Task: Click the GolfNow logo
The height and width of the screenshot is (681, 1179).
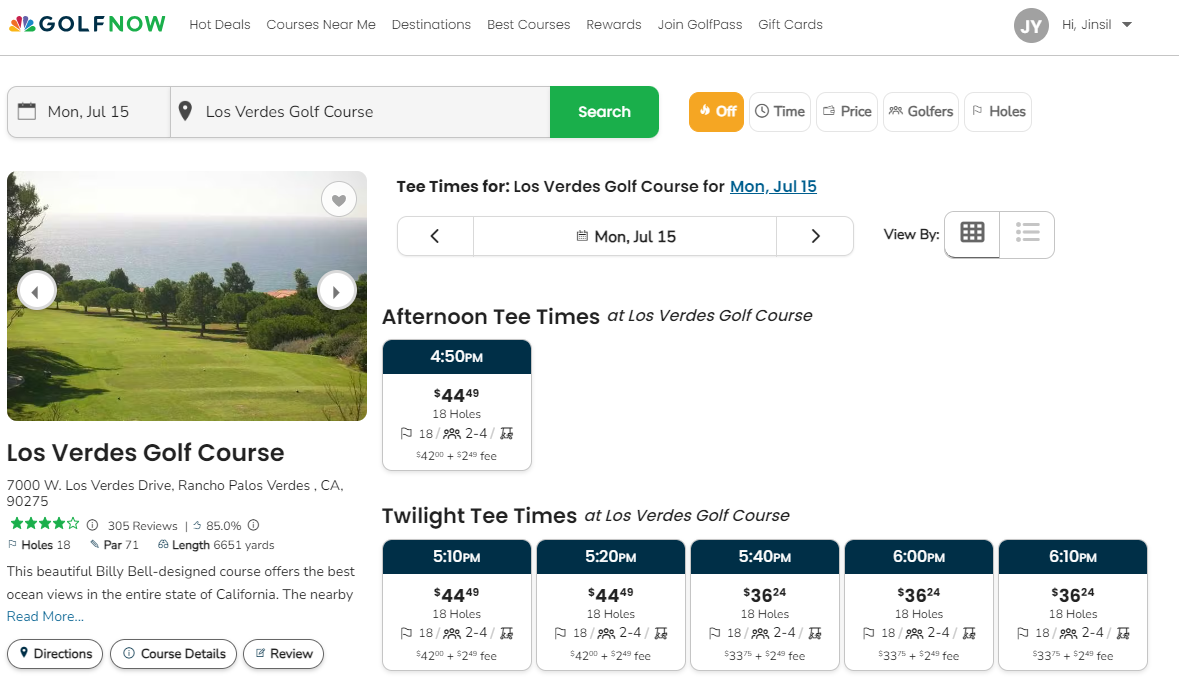Action: (x=87, y=24)
